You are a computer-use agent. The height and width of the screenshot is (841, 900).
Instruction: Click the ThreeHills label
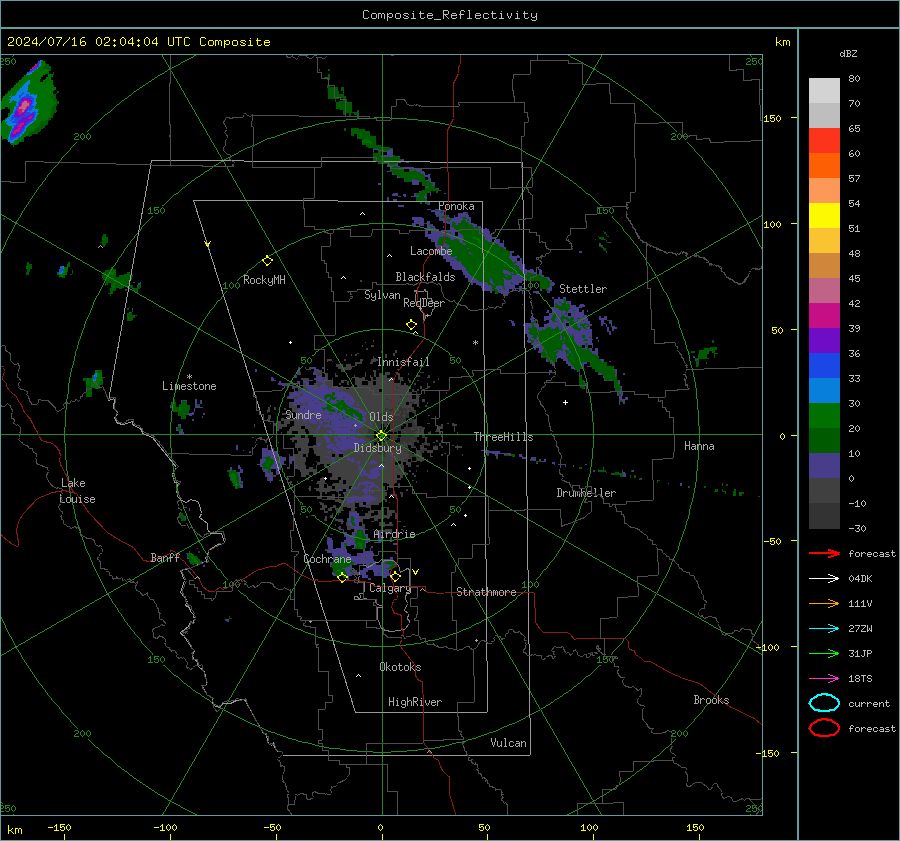[x=503, y=437]
